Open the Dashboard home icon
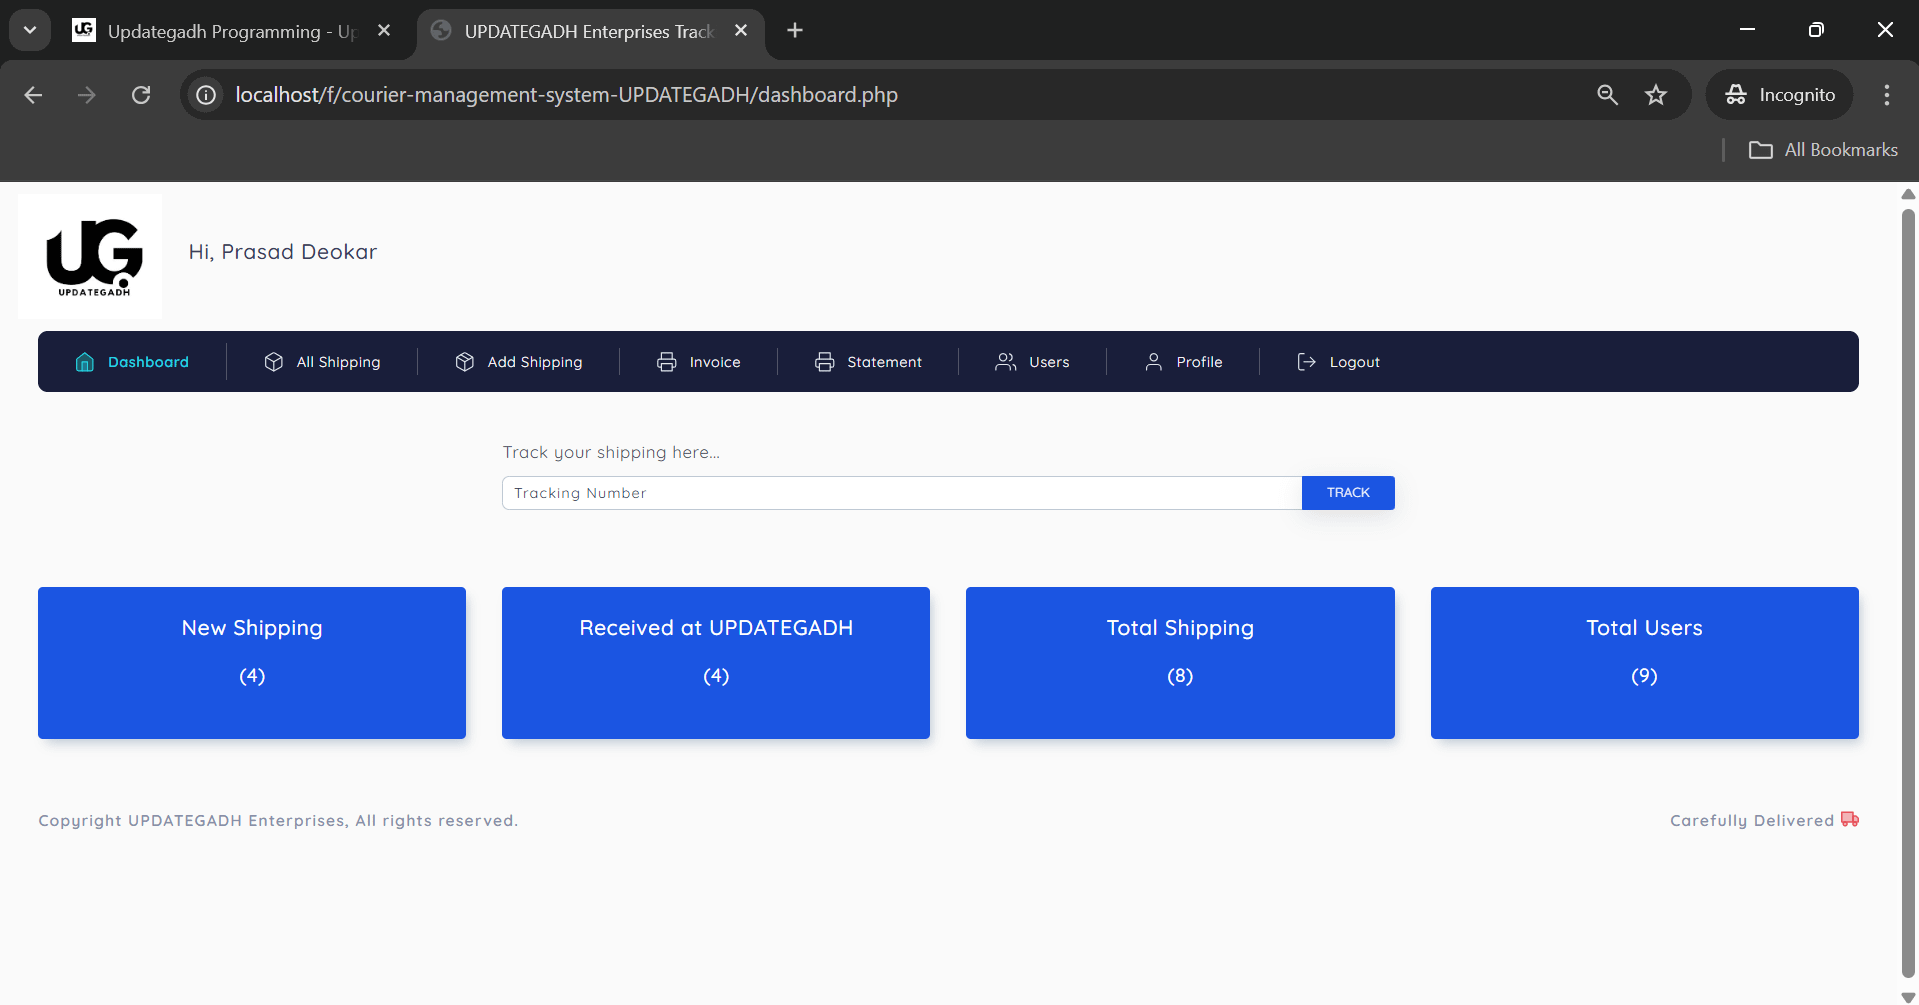The image size is (1919, 1005). pos(85,361)
